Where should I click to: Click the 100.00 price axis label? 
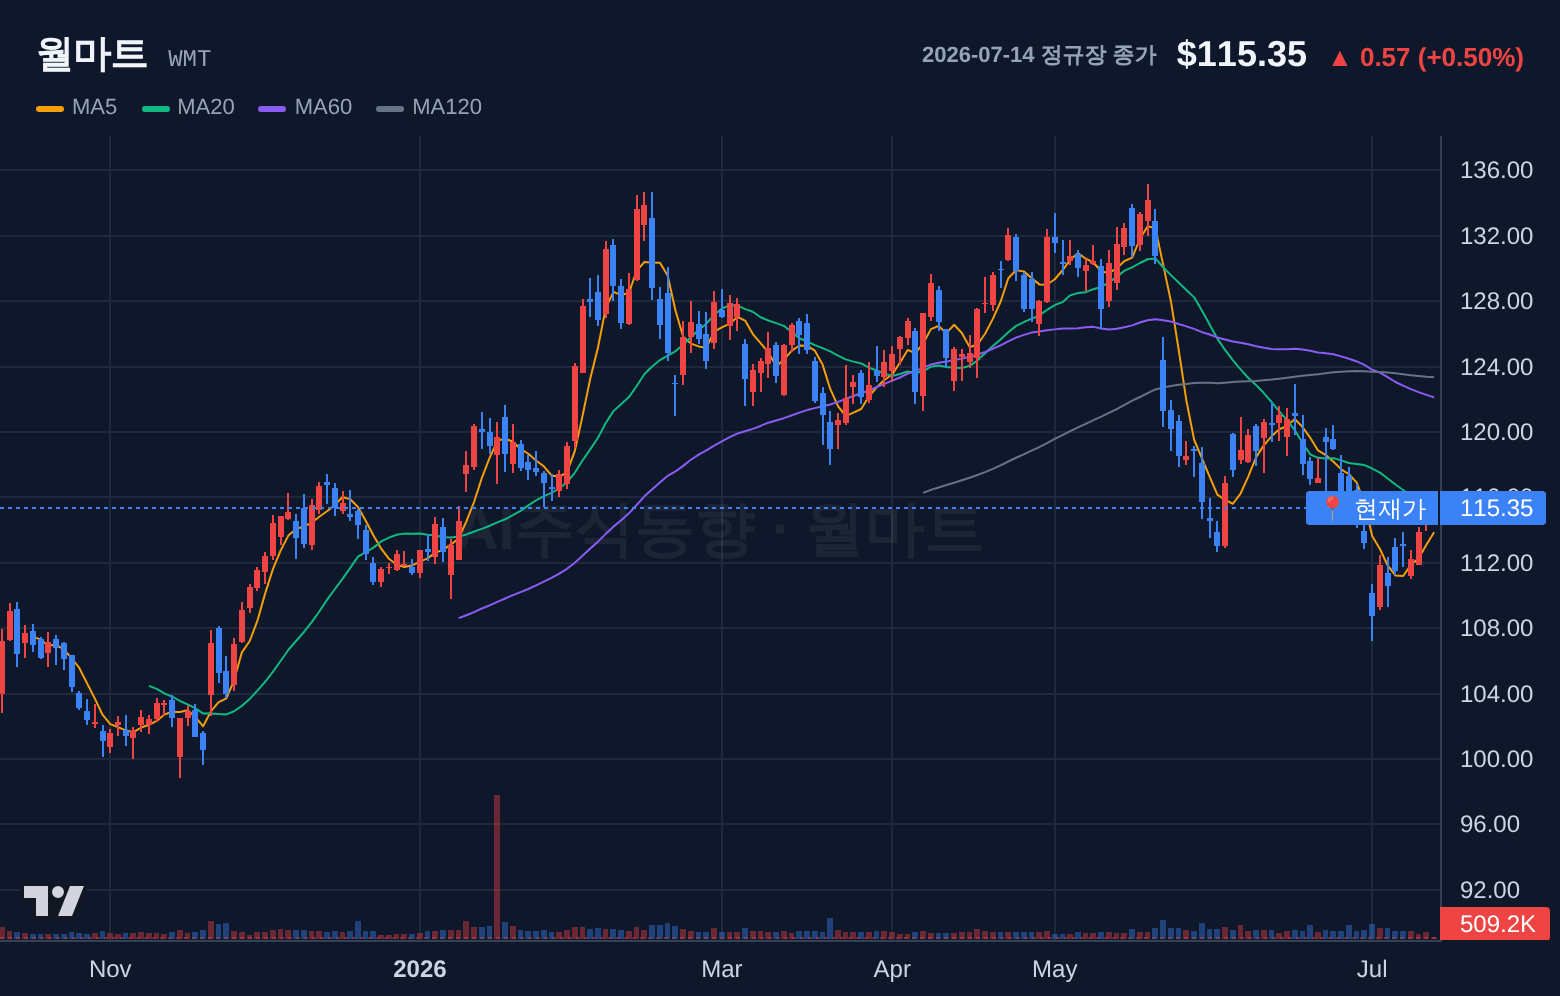1496,759
